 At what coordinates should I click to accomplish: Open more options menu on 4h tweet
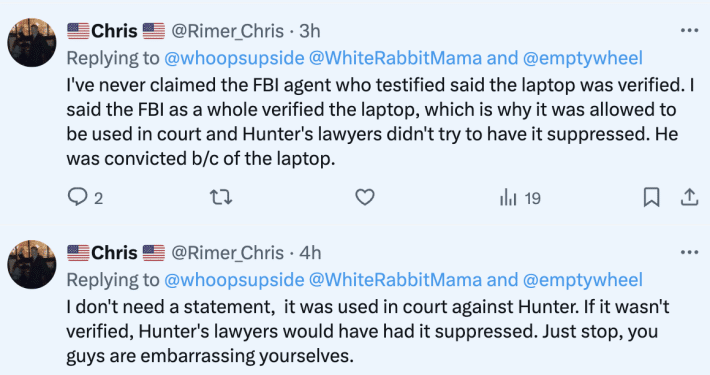689,252
